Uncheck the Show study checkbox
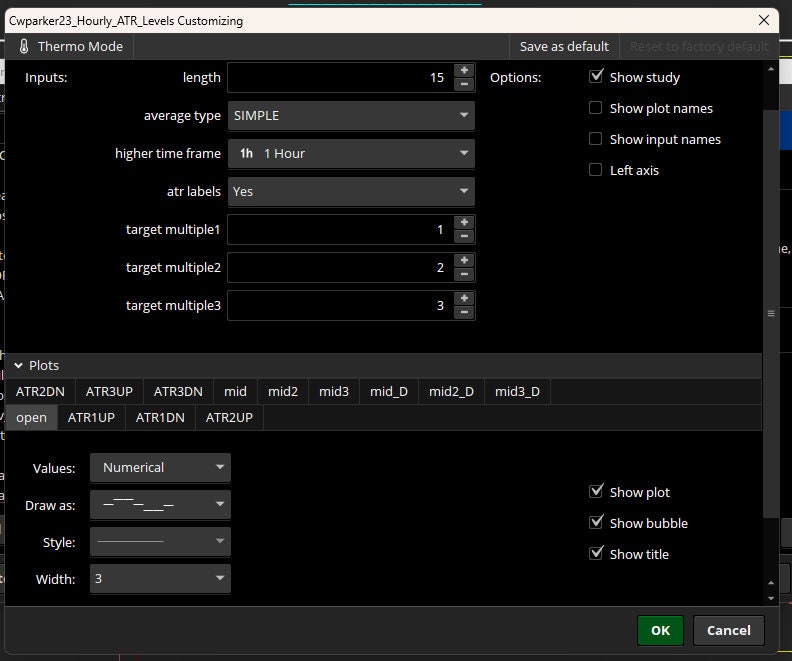 pos(596,77)
